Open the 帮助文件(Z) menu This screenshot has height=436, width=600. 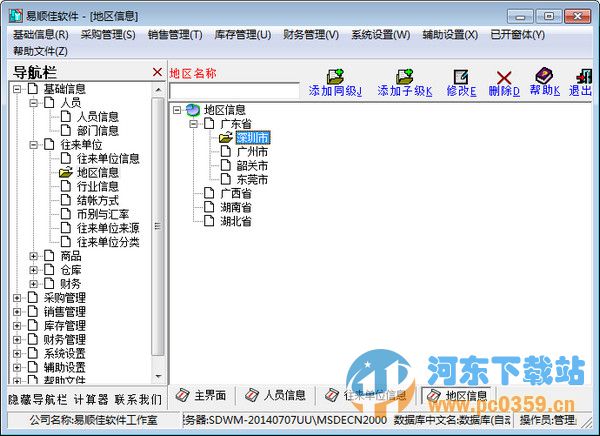[40, 51]
